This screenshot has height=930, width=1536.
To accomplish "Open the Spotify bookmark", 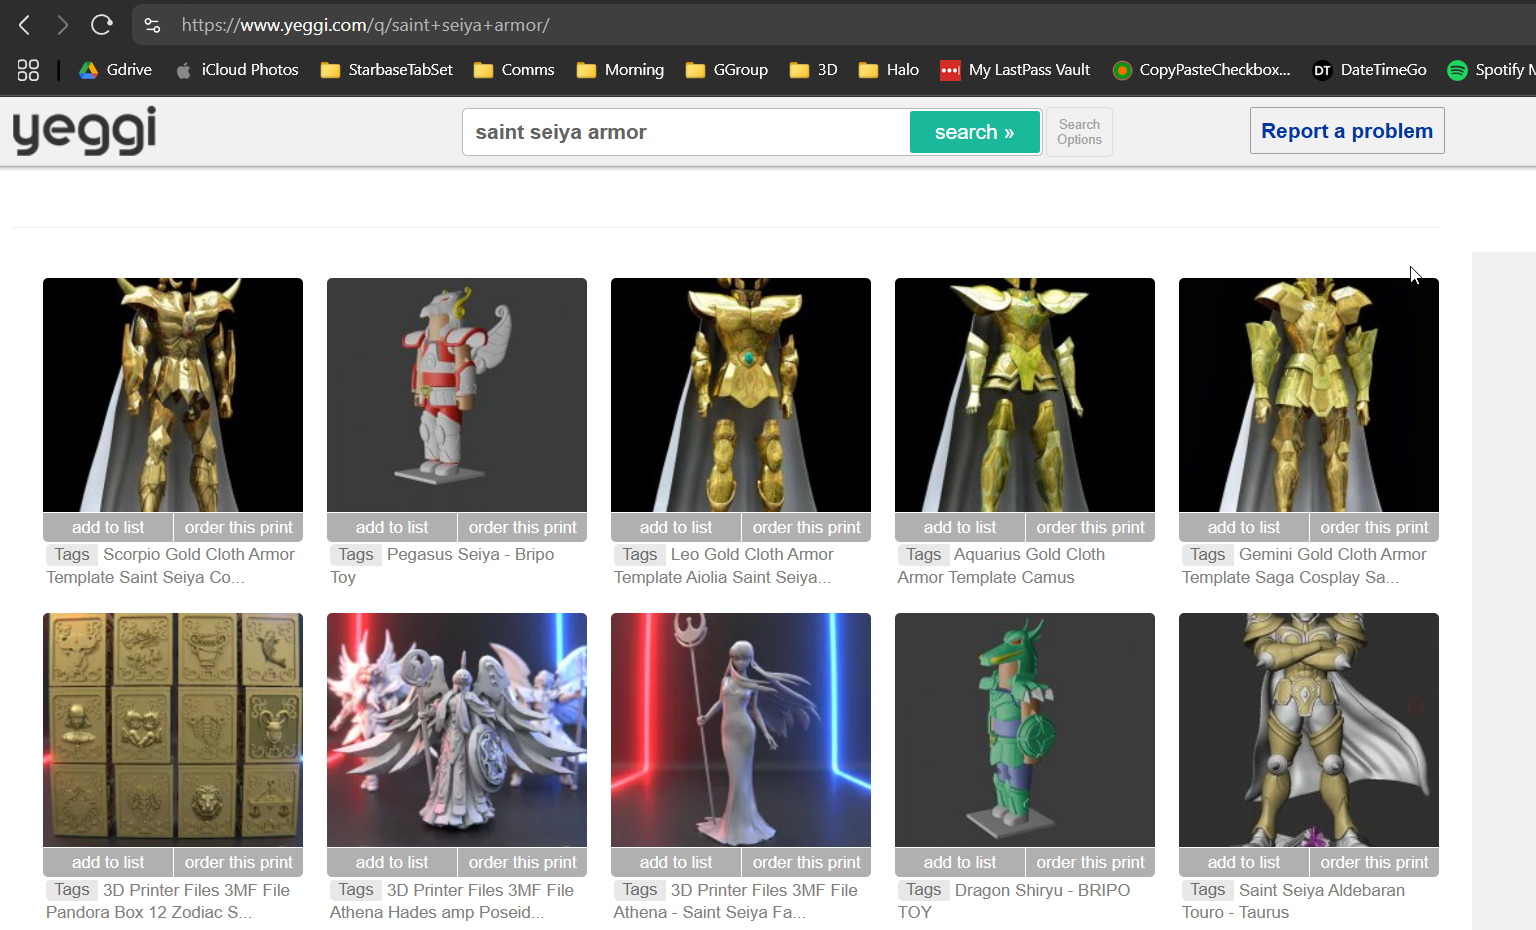I will 1491,70.
